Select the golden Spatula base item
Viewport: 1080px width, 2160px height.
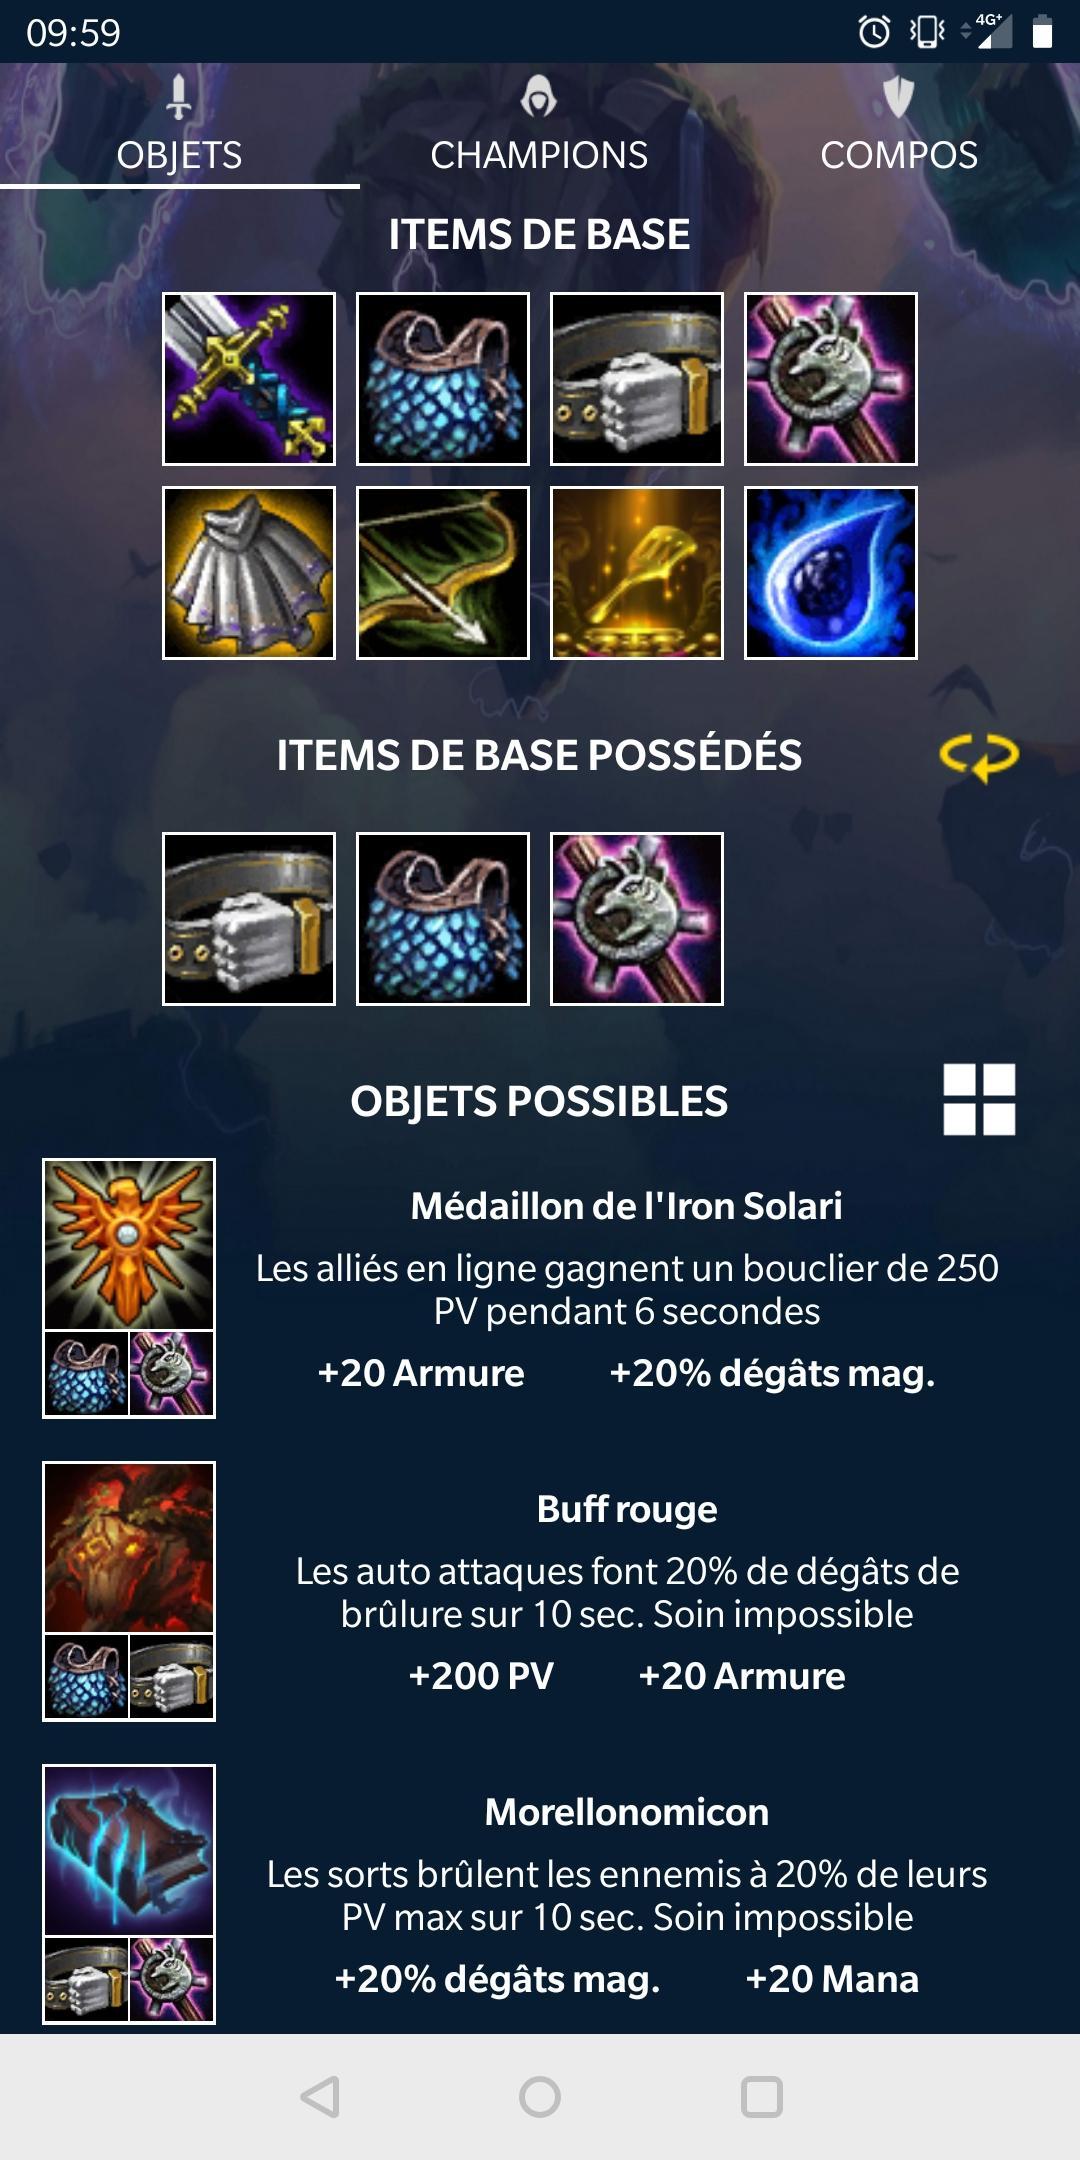pos(637,573)
